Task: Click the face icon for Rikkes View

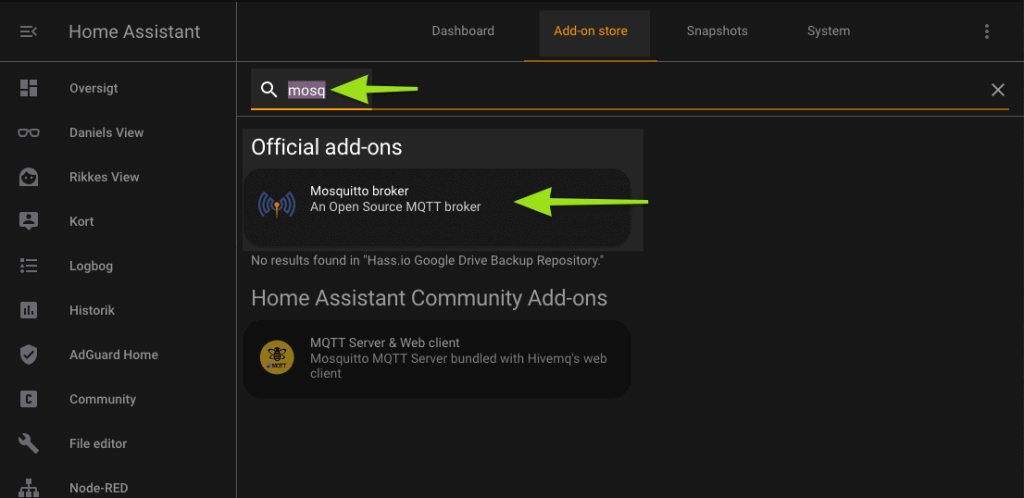Action: 29,177
